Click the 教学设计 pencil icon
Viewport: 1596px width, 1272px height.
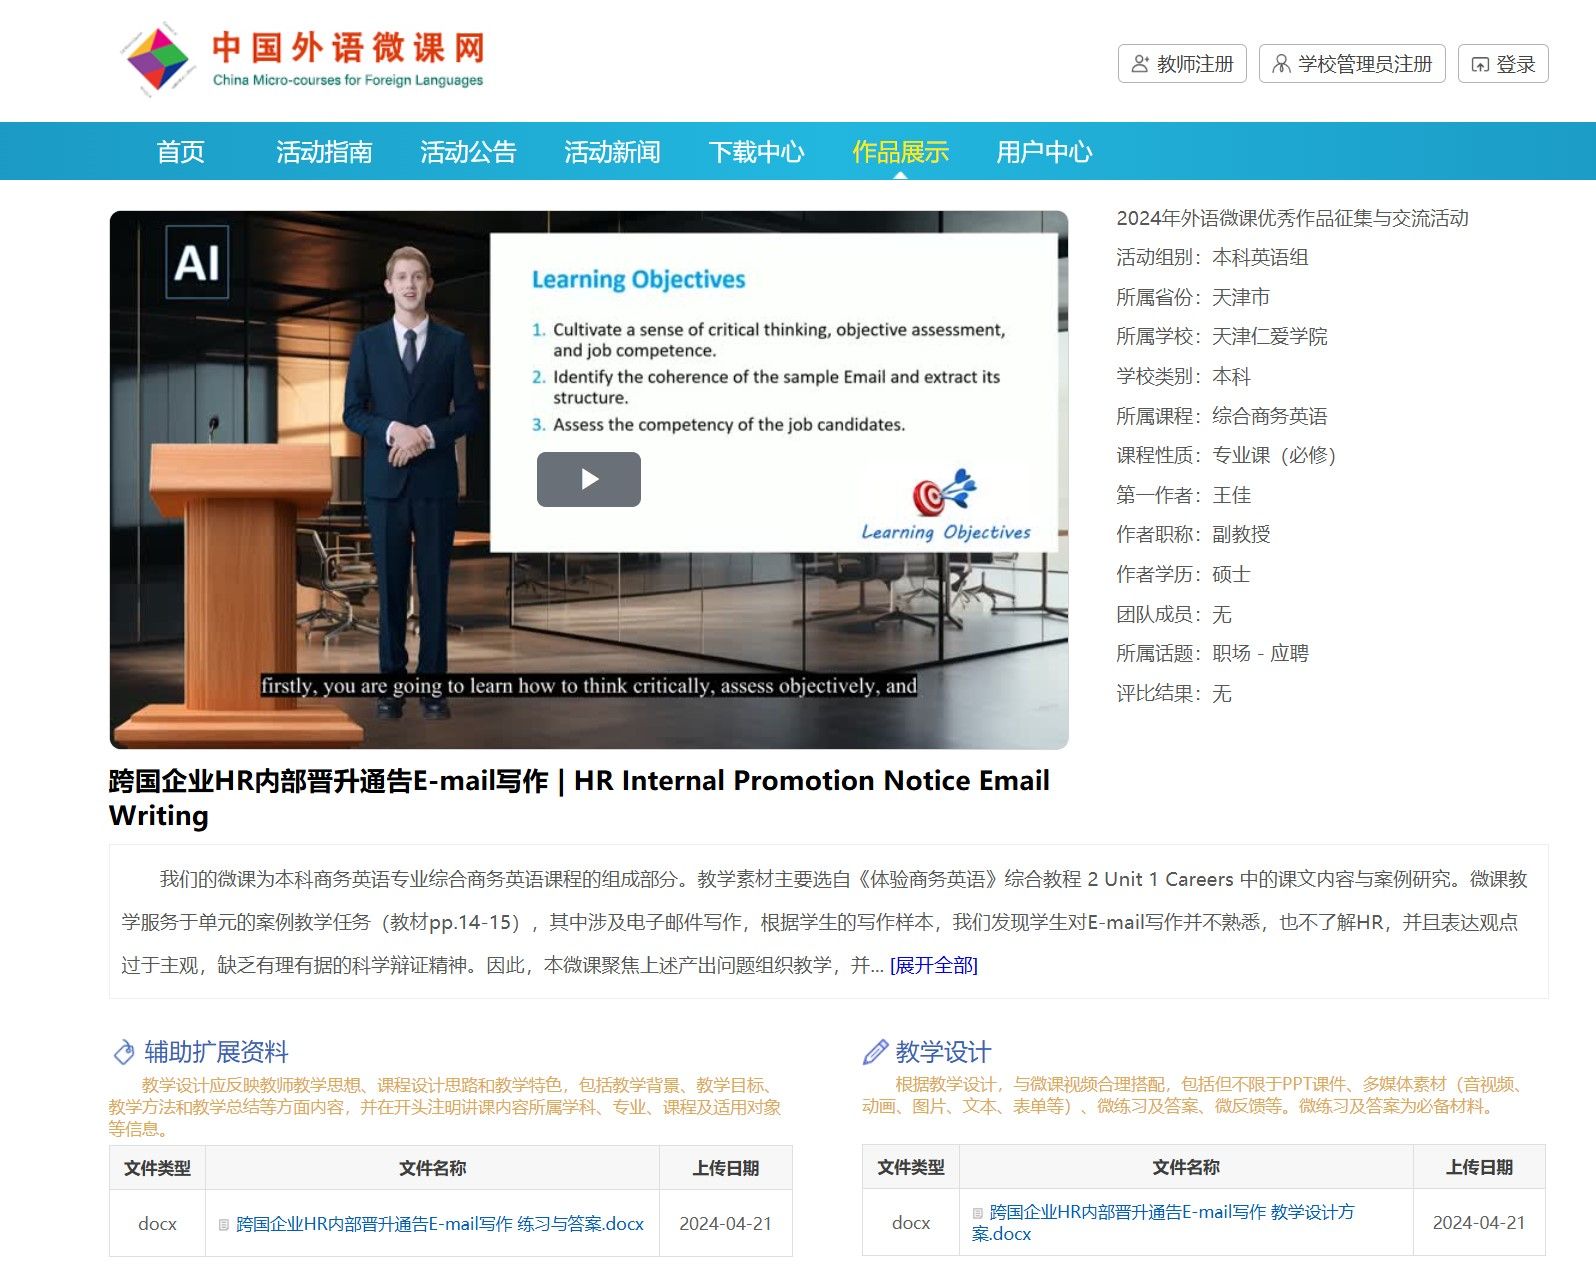875,1052
